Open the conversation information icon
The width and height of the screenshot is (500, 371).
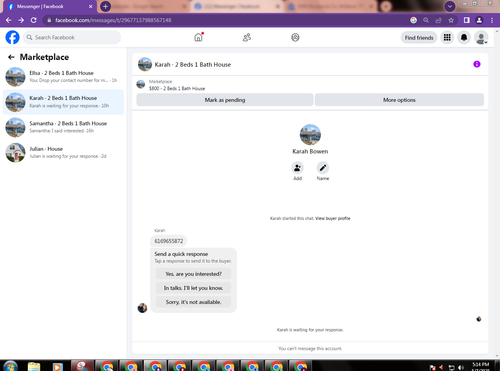point(477,64)
